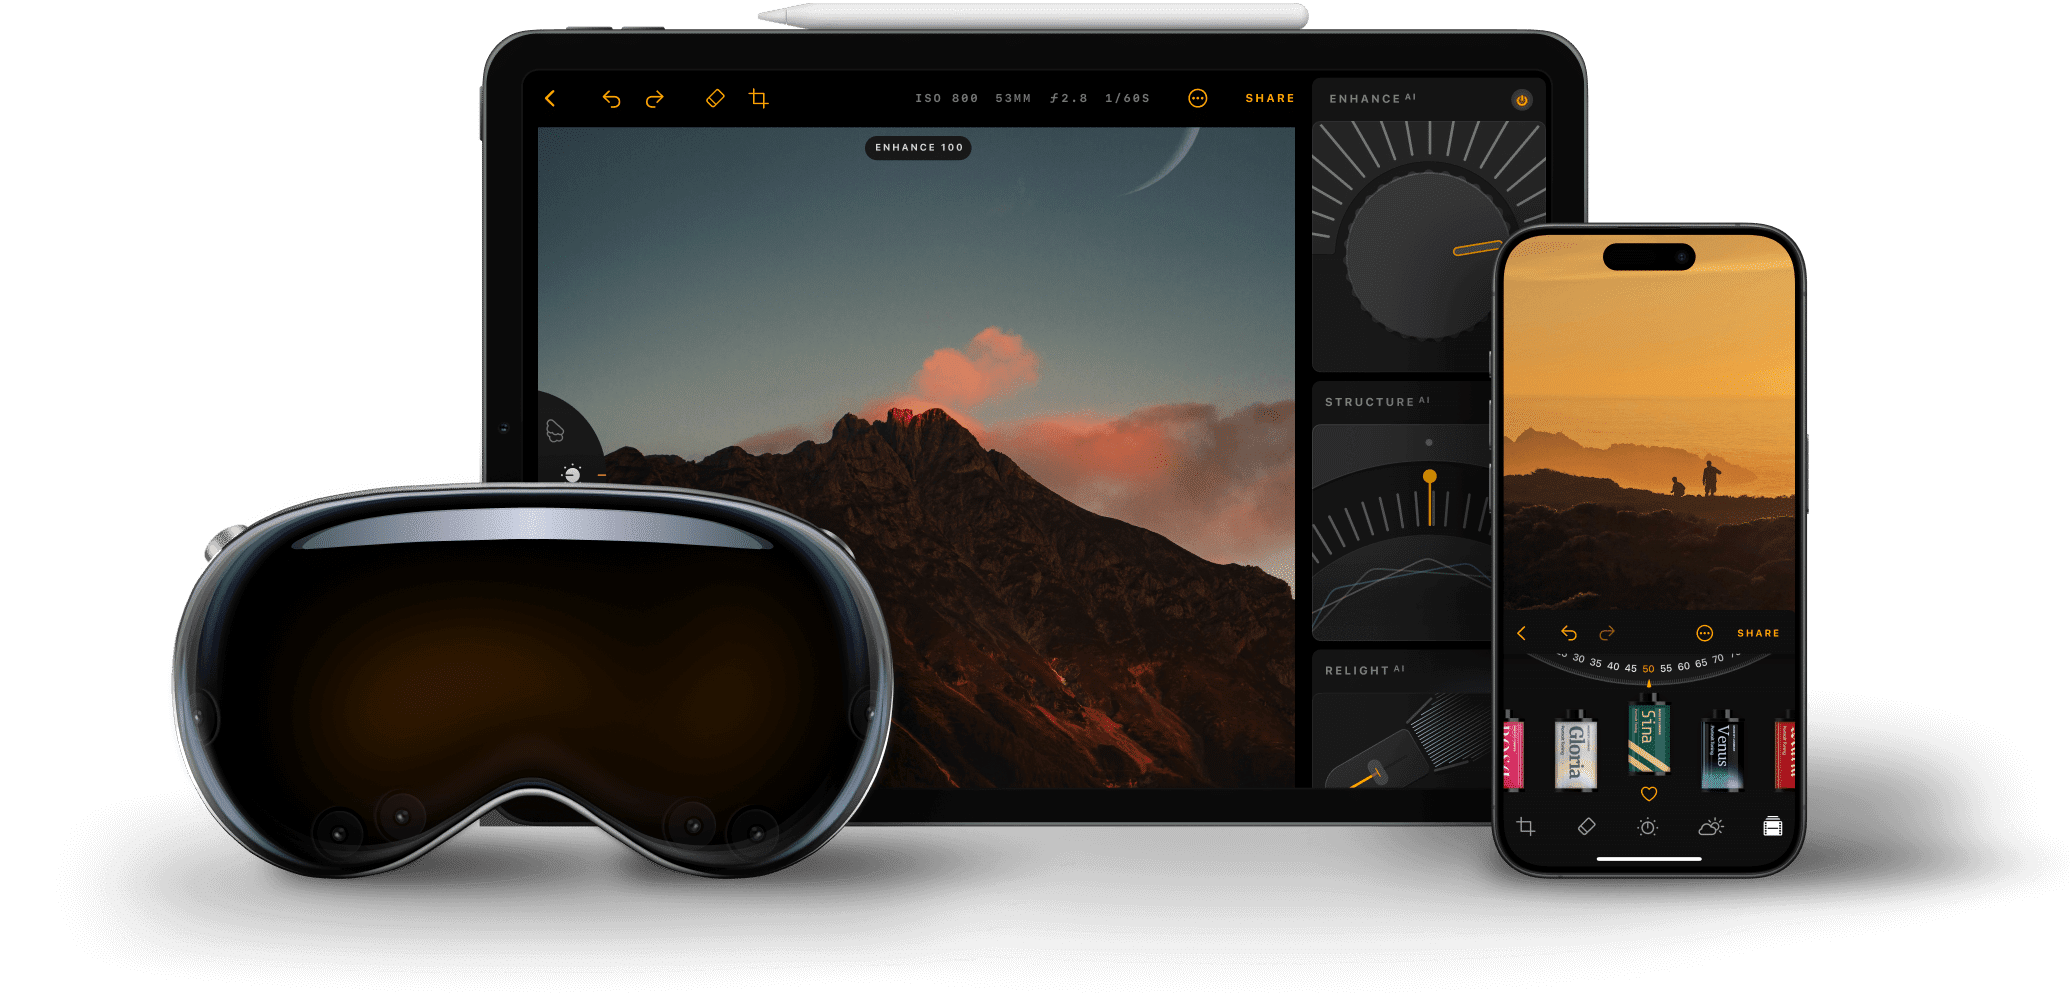Toggle the Enhance AI power button
The width and height of the screenshot is (2070, 993).
(1522, 100)
